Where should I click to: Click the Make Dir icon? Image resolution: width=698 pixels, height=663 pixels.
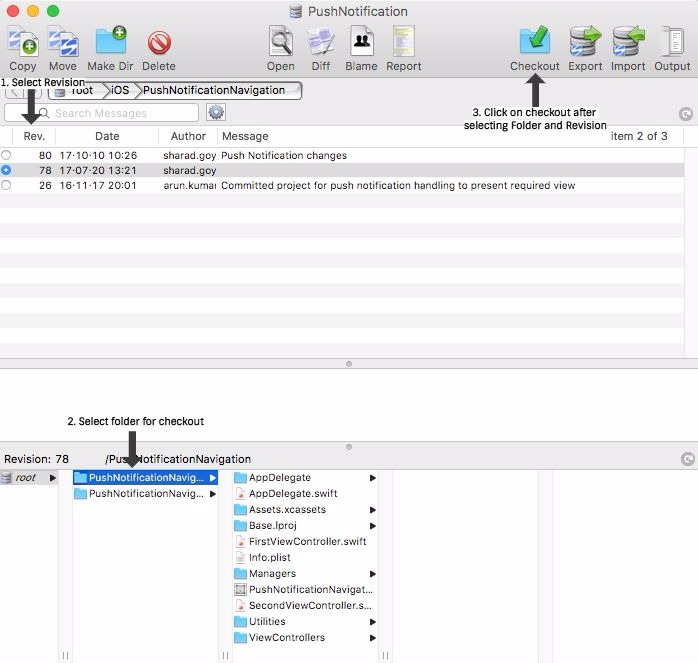point(110,42)
